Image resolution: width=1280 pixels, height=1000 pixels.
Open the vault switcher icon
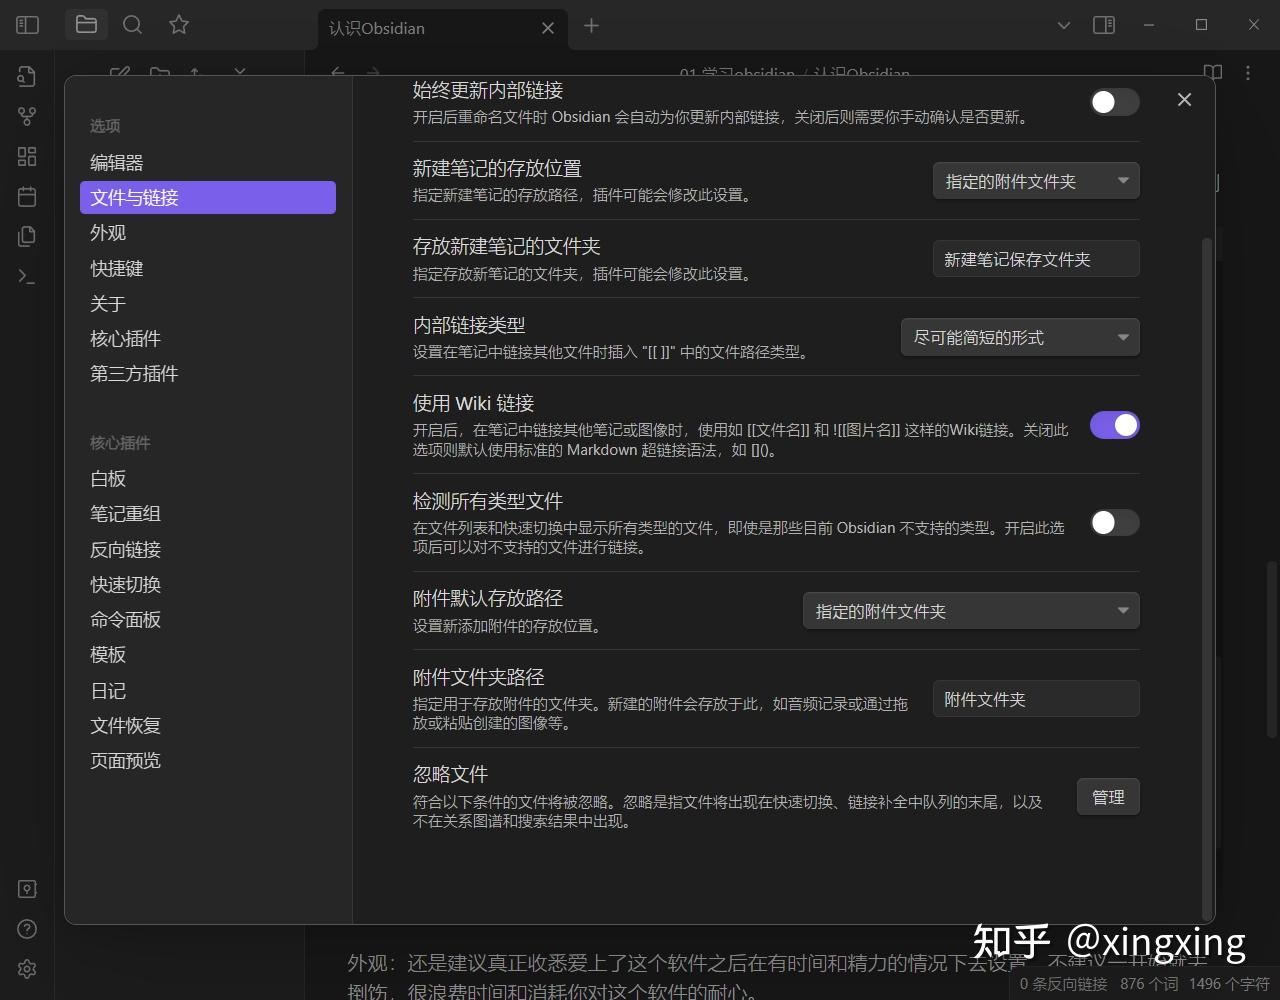coord(27,888)
